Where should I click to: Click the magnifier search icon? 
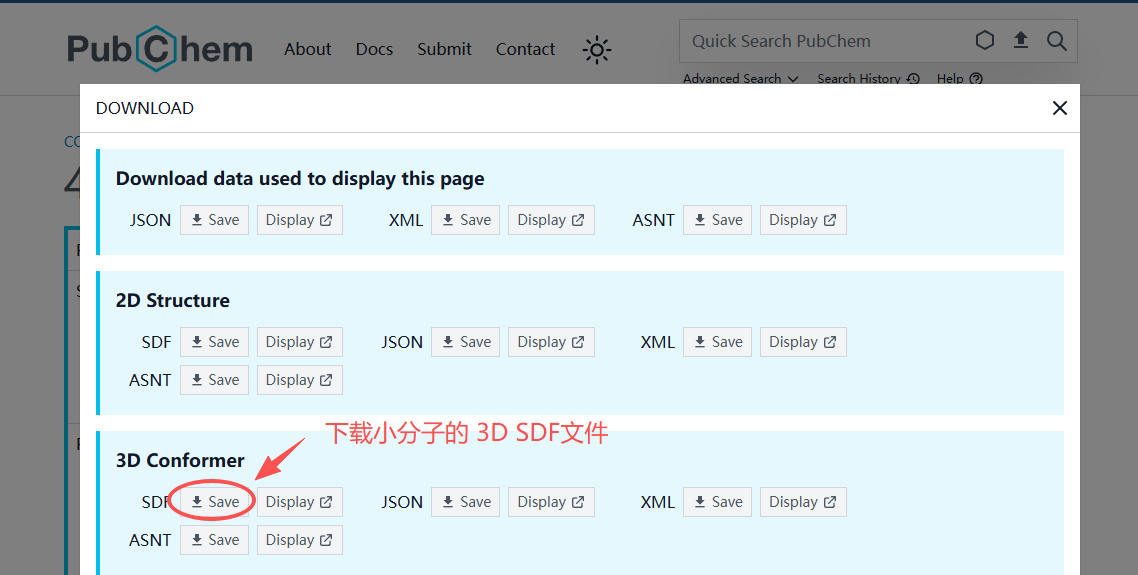1056,41
